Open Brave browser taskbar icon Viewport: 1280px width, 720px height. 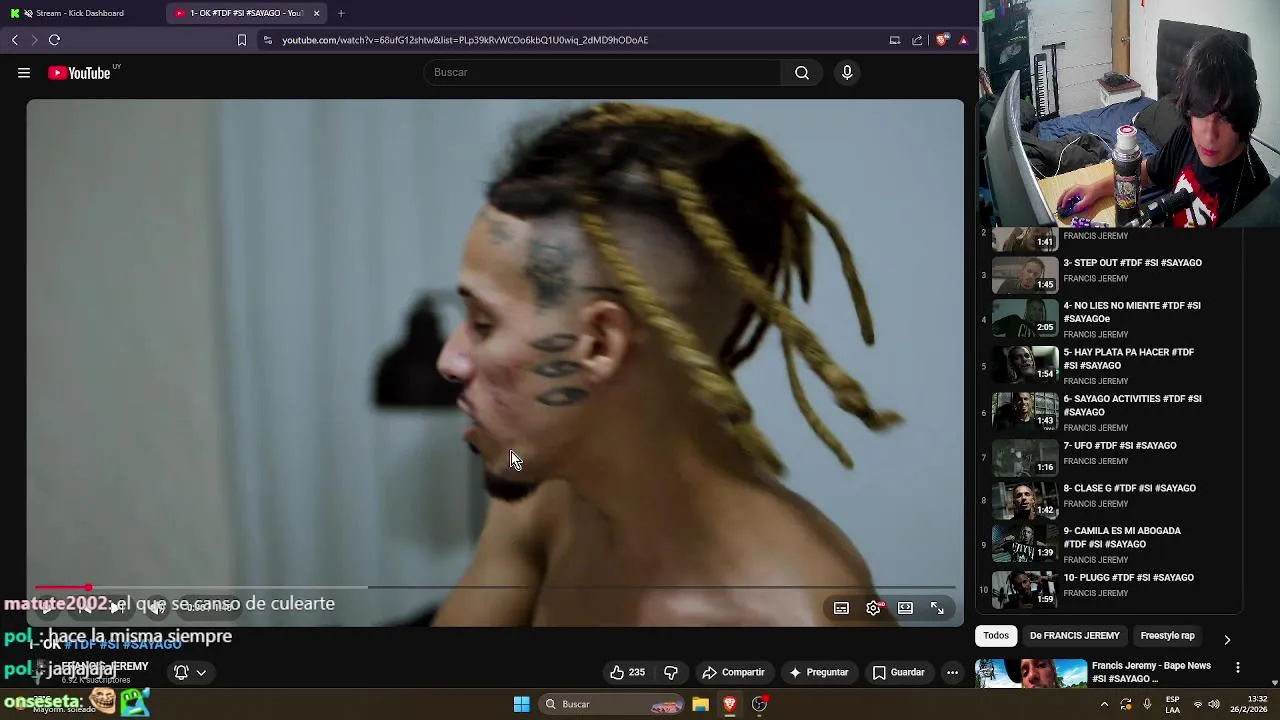click(730, 704)
